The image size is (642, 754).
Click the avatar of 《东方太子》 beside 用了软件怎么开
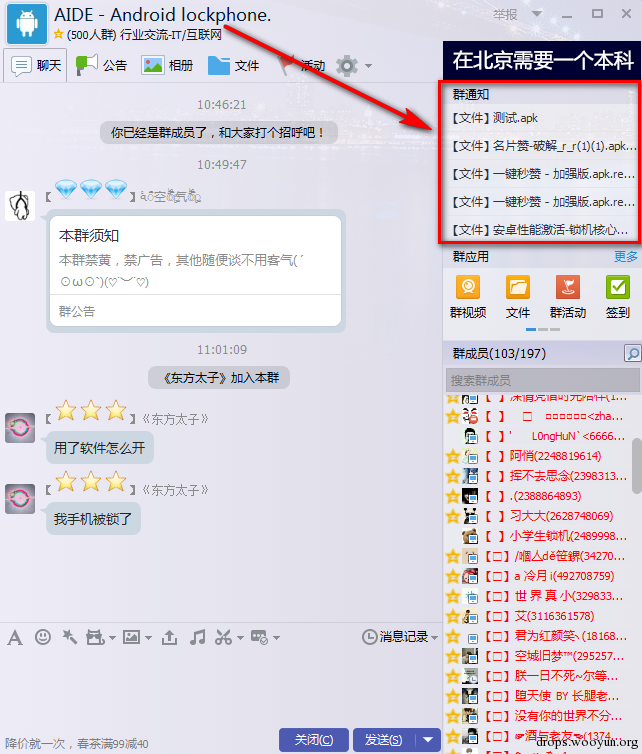(20, 427)
